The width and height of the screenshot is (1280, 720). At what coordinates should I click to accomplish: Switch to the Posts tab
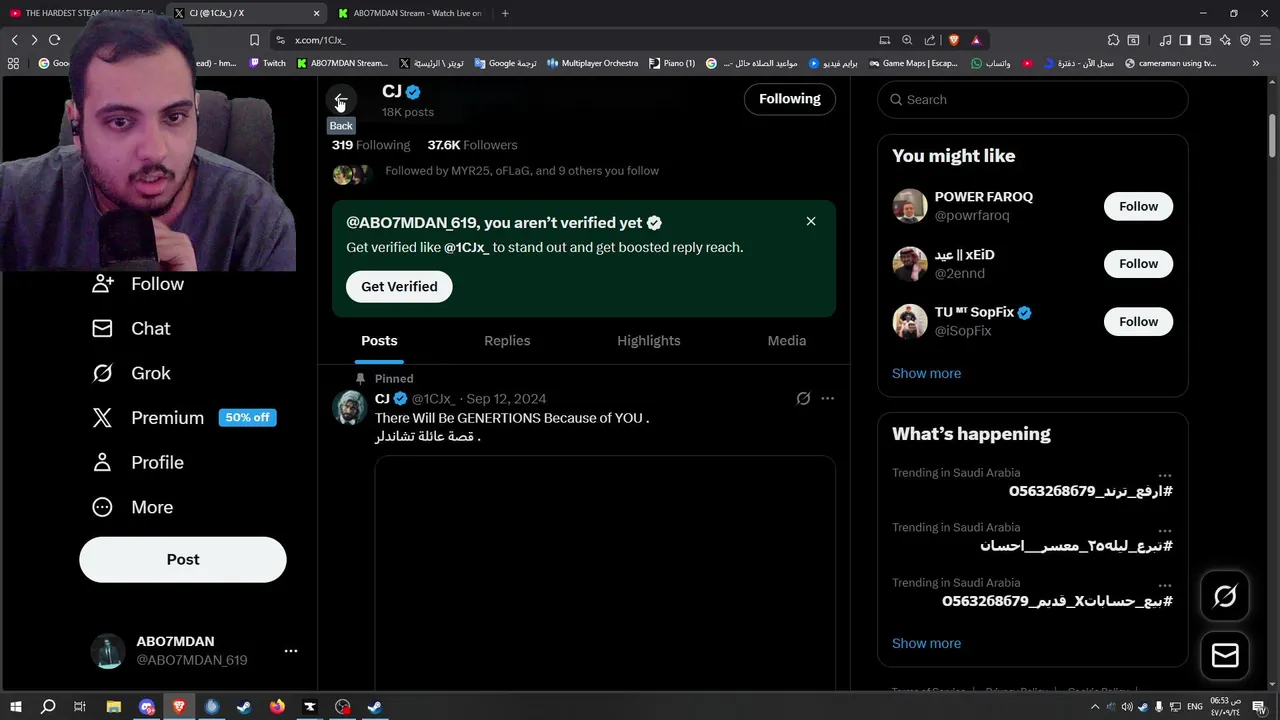[379, 341]
